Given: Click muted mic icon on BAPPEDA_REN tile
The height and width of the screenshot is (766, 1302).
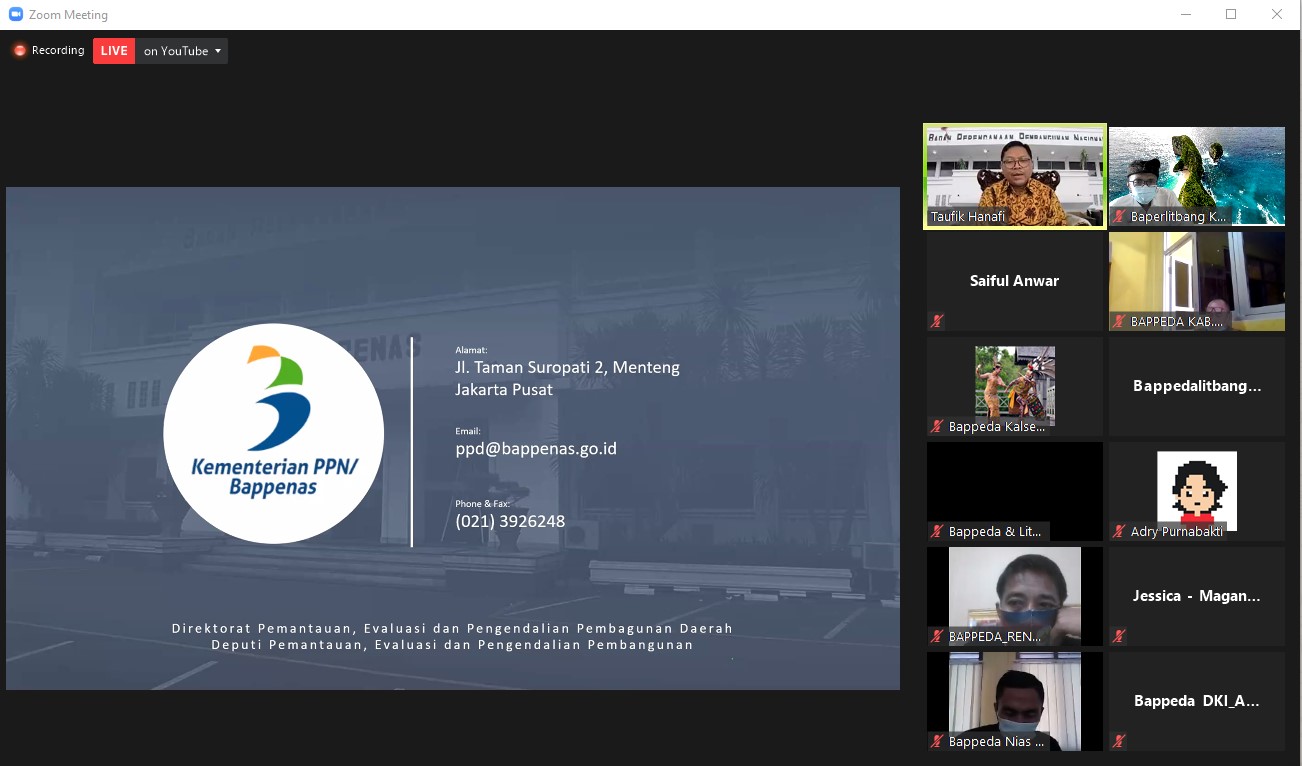Looking at the screenshot, I should [937, 637].
